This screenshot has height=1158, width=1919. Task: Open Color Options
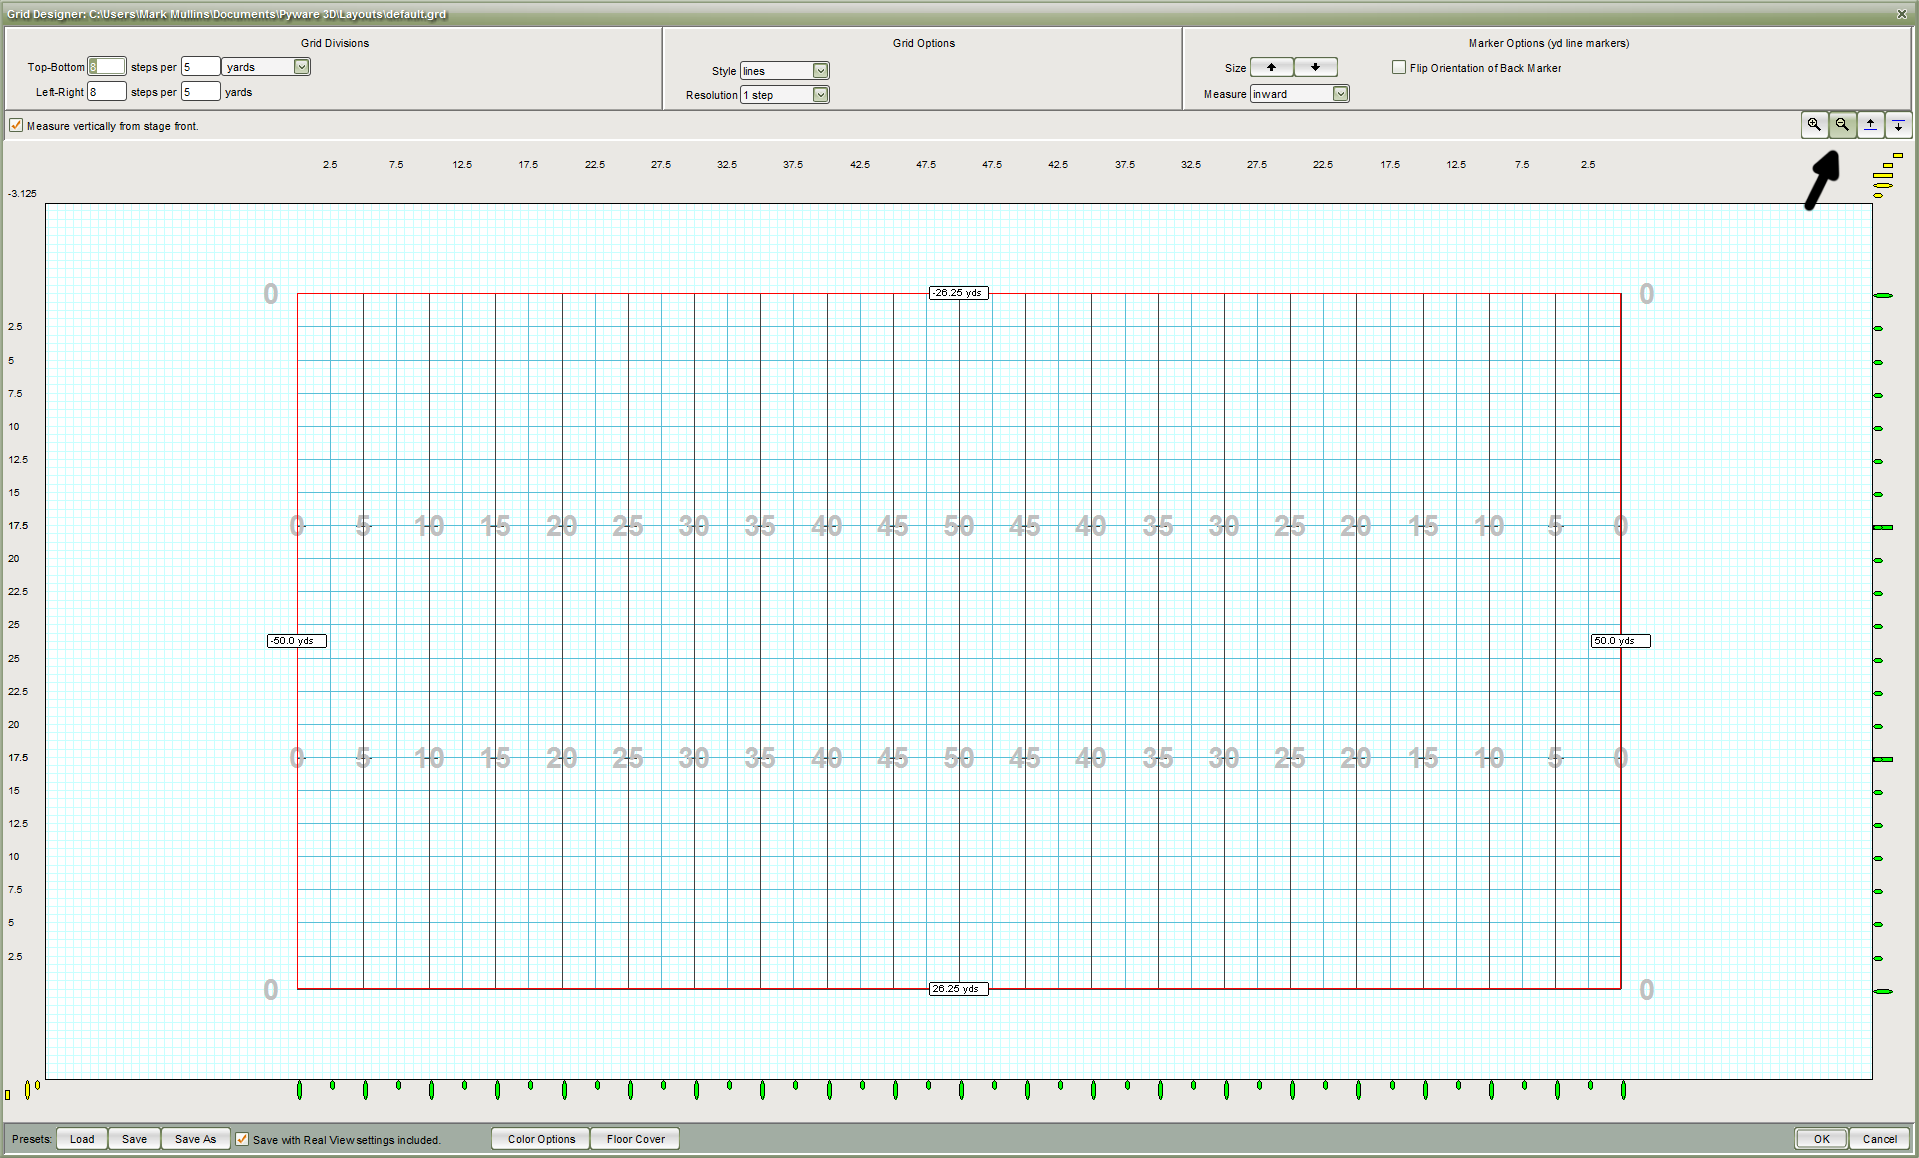pyautogui.click(x=541, y=1139)
